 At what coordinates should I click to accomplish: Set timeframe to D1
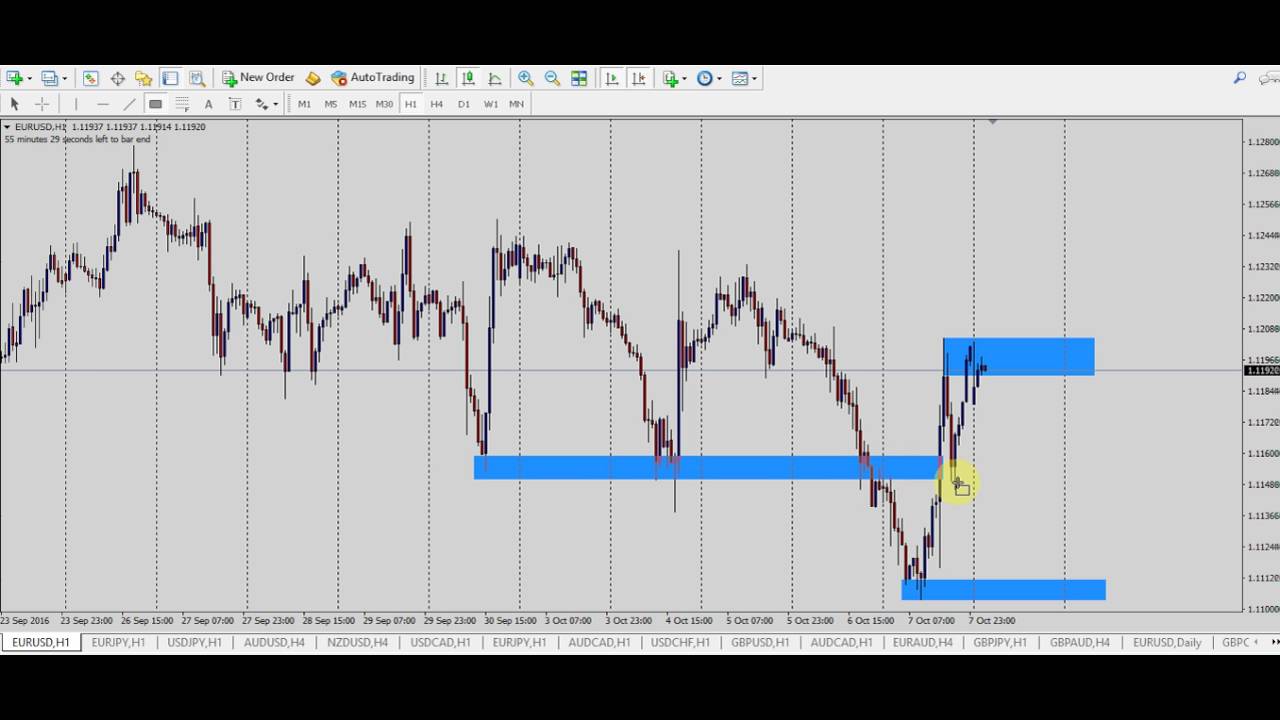pyautogui.click(x=464, y=104)
